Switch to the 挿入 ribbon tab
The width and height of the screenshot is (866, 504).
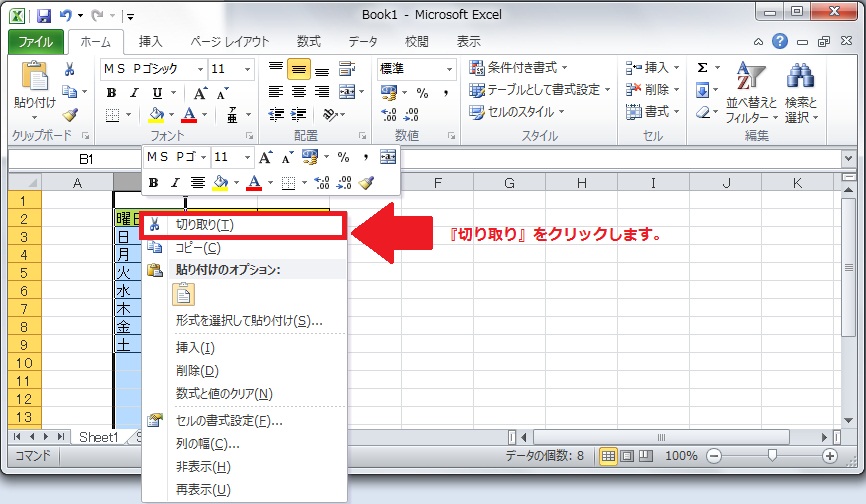[x=150, y=41]
